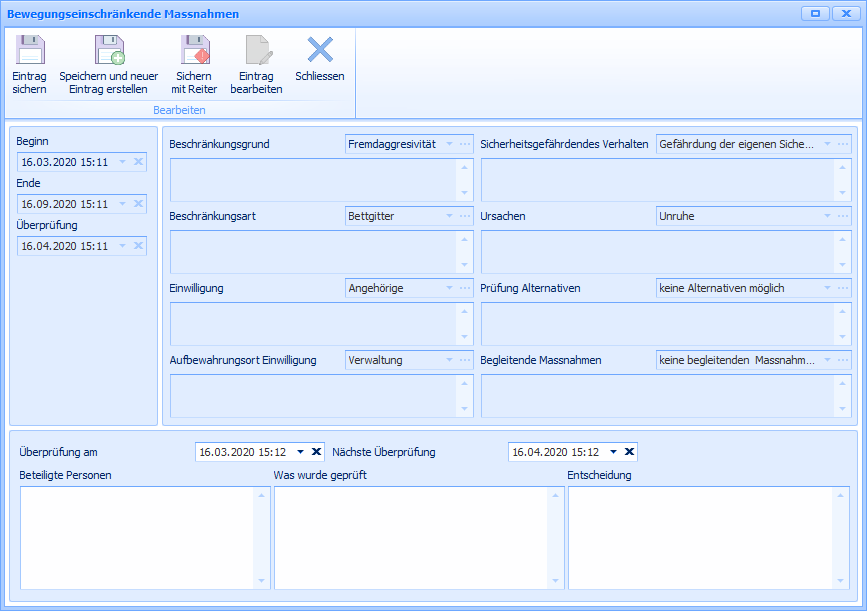Click the Schliessen X icon in toolbar
Image resolution: width=867 pixels, height=612 pixels.
[x=320, y=50]
